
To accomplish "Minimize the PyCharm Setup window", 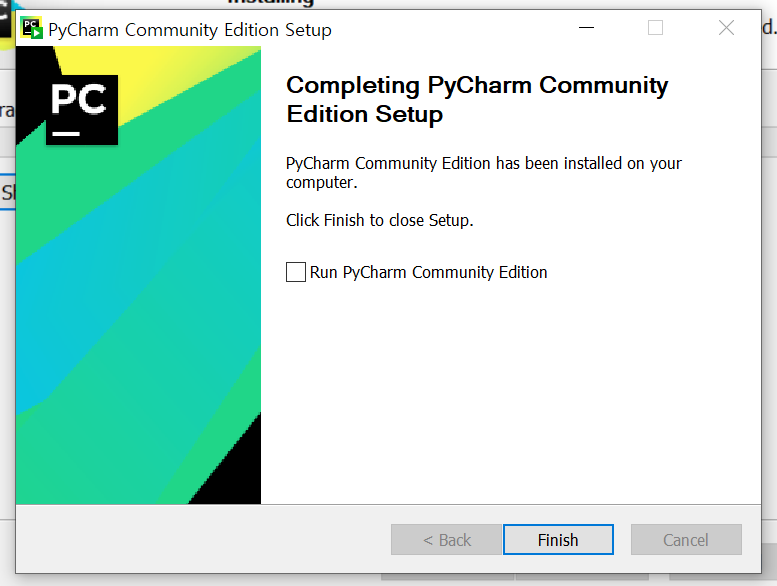I will coord(586,28).
